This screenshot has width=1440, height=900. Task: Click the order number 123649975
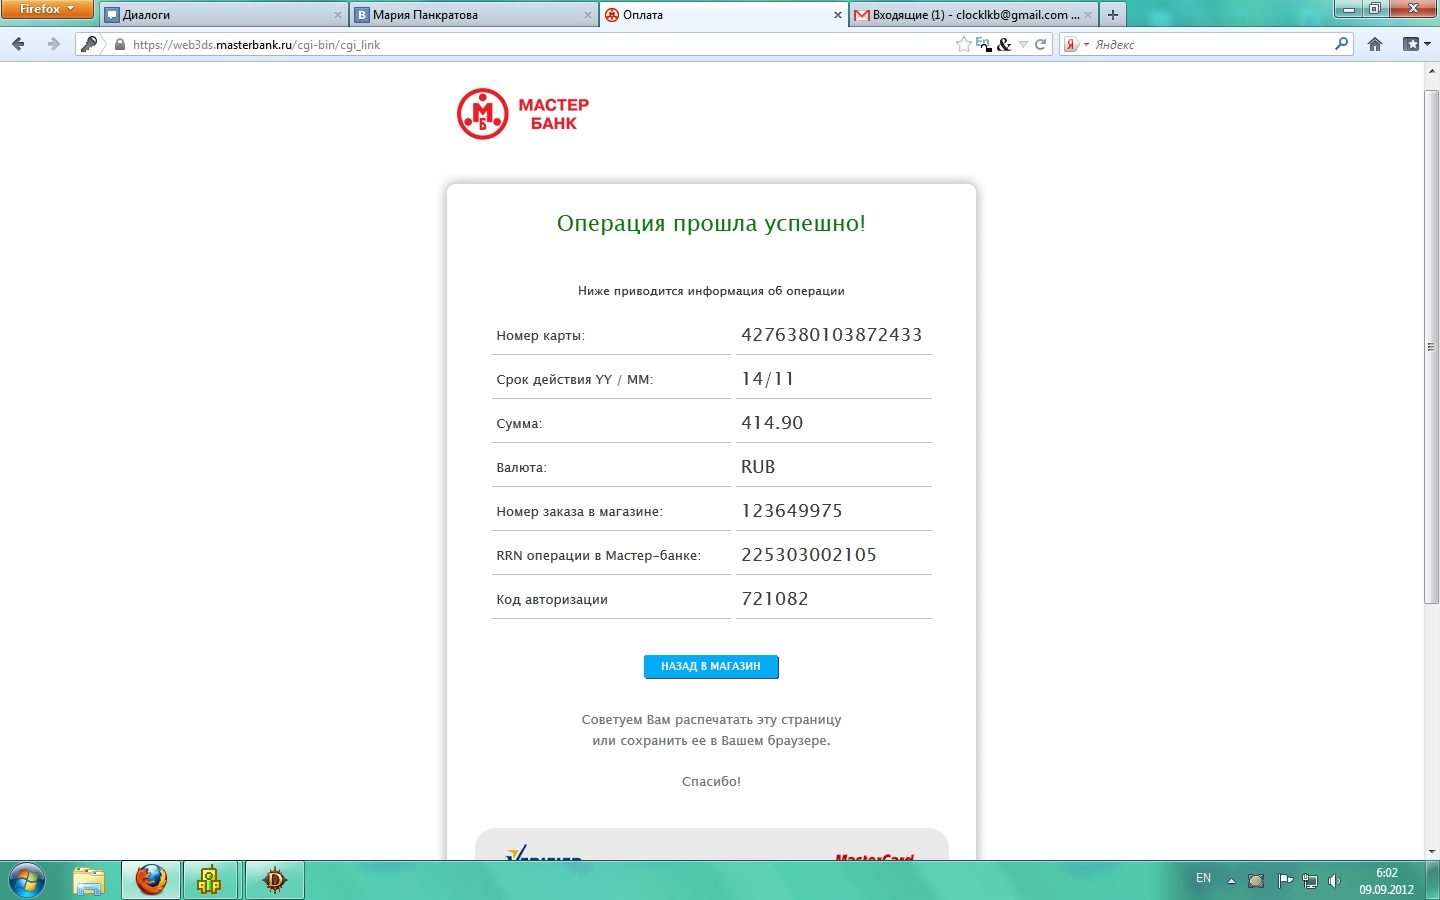click(x=792, y=511)
